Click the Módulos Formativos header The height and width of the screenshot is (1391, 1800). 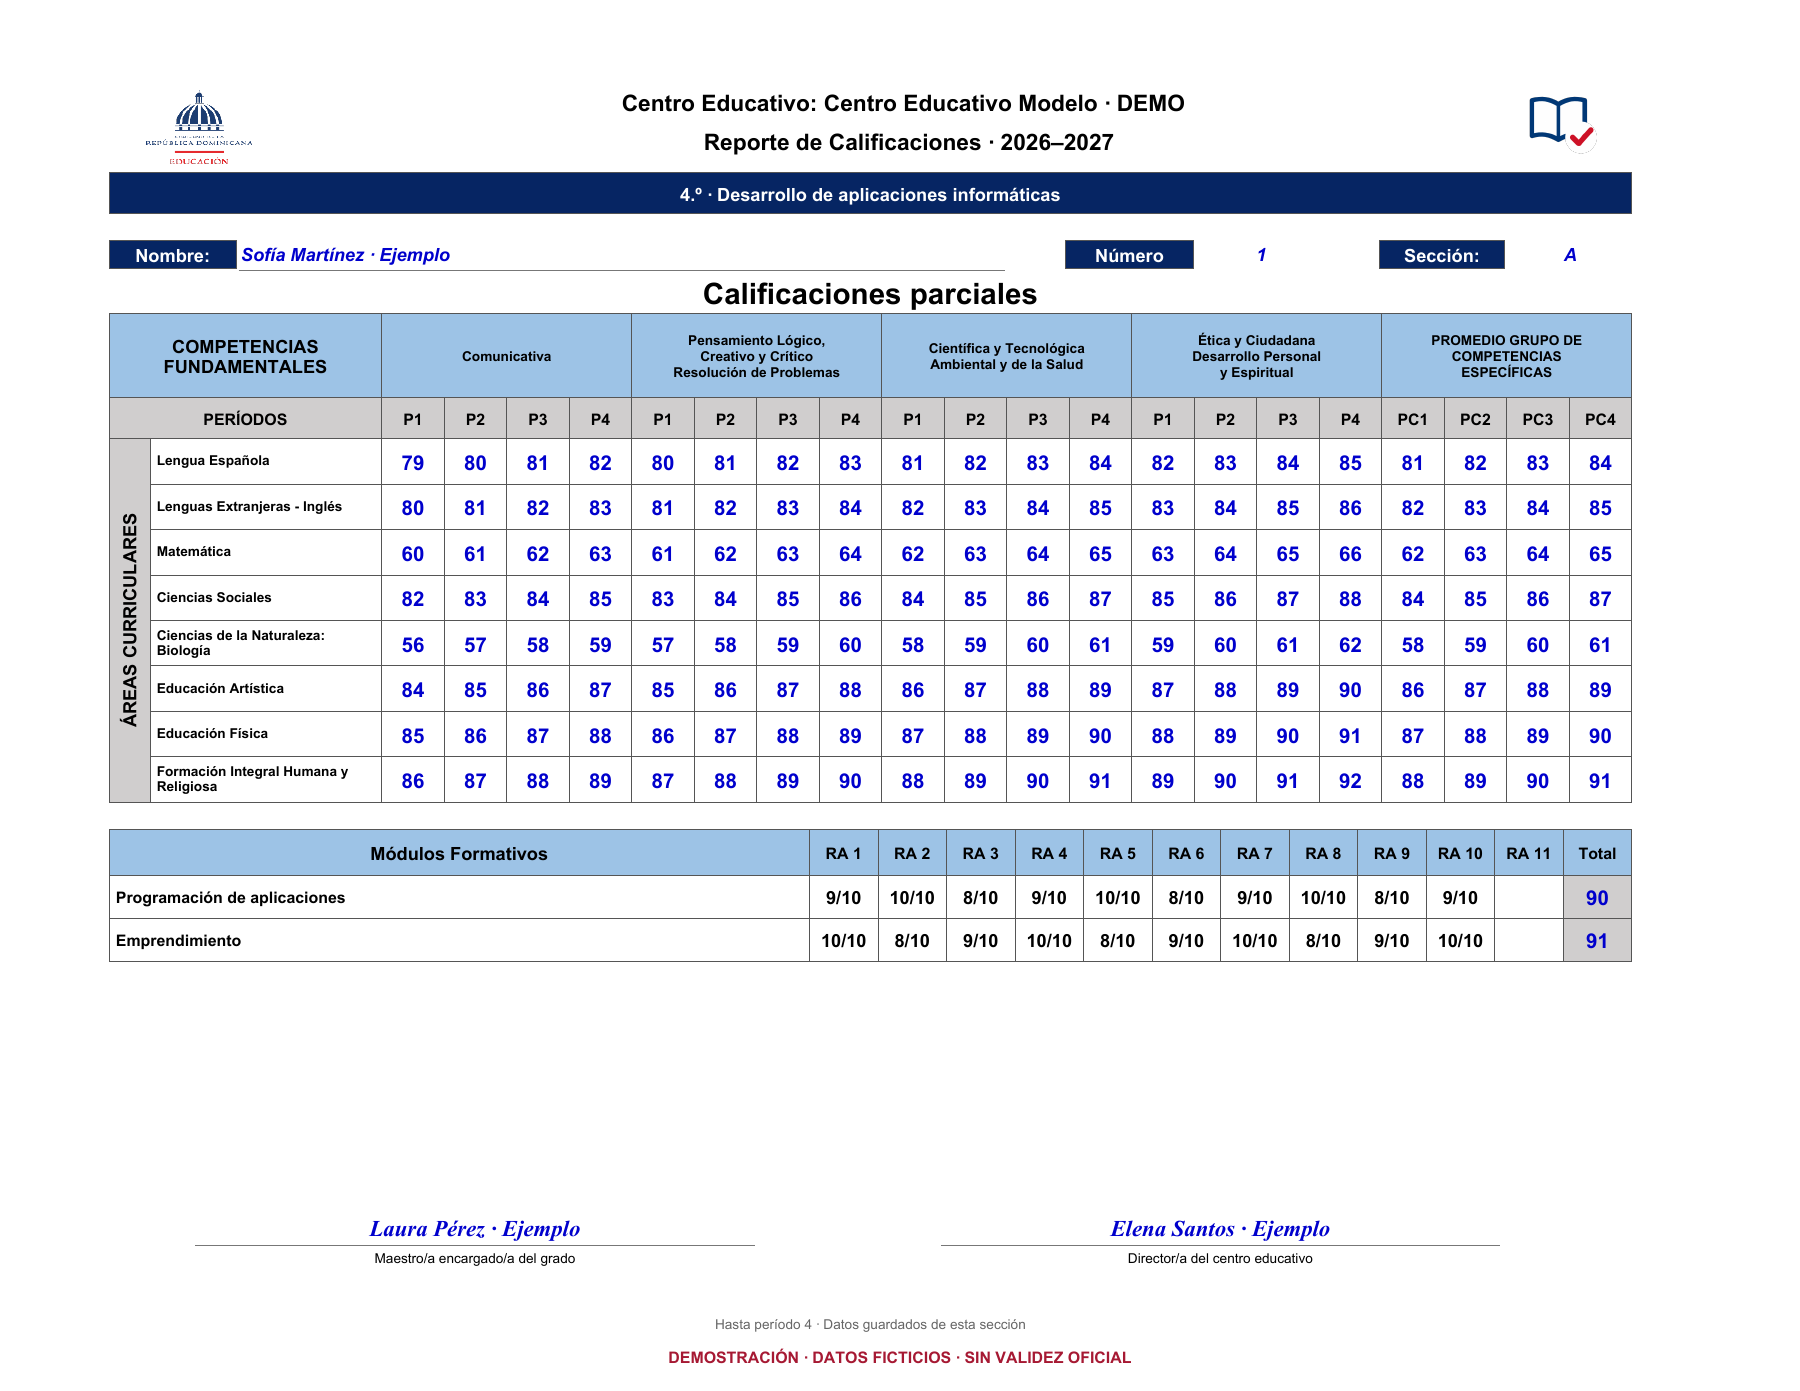(x=459, y=853)
